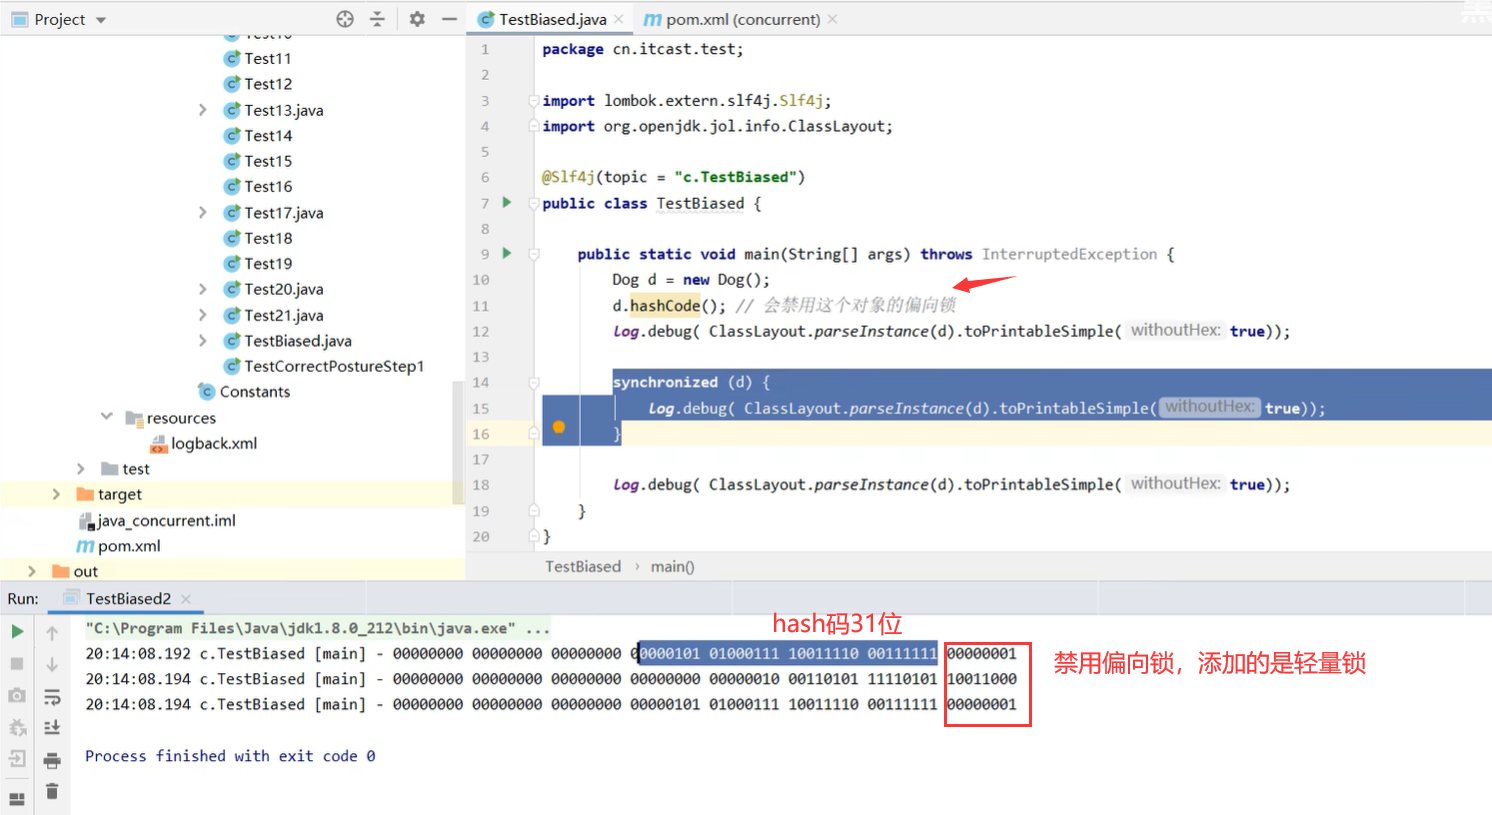Image resolution: width=1492 pixels, height=815 pixels.
Task: Expand TestBiased.java tree node
Action: [203, 341]
